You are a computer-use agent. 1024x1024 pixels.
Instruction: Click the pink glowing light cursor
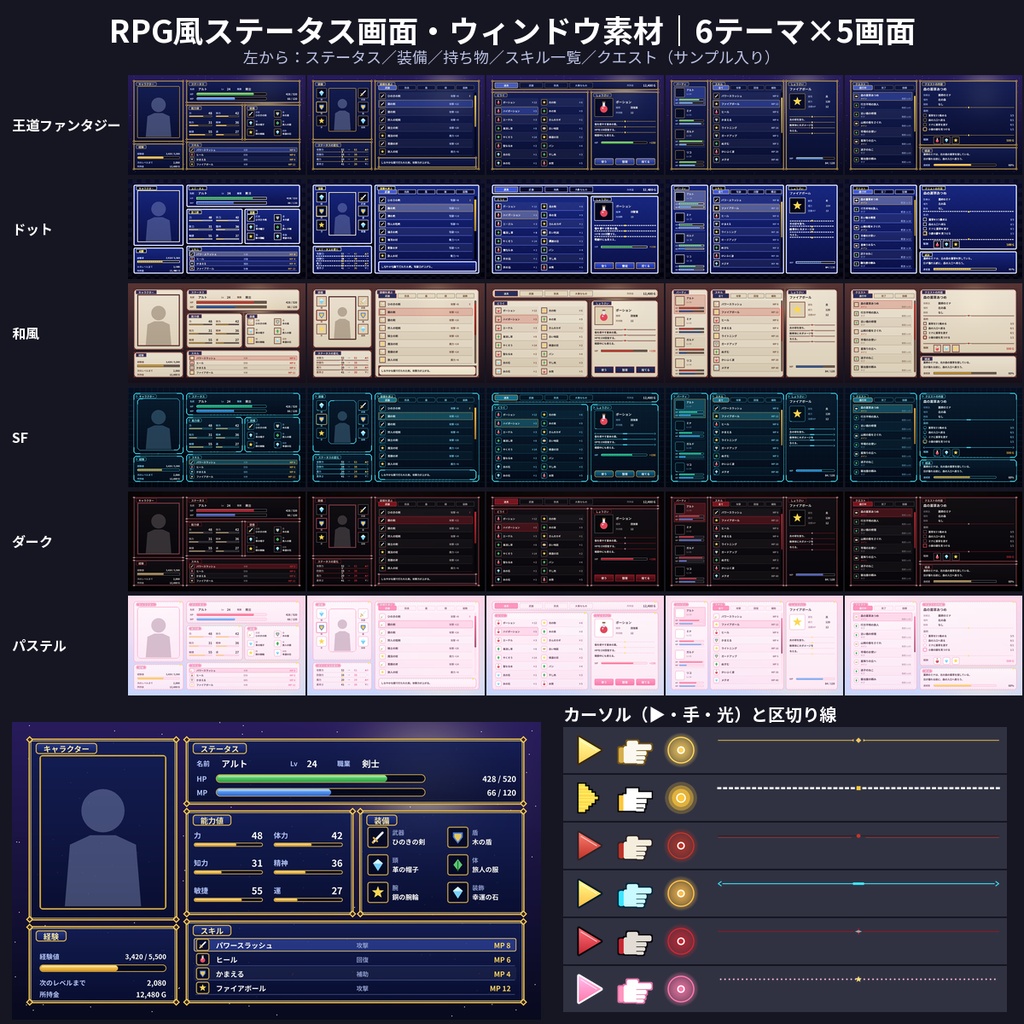point(680,989)
